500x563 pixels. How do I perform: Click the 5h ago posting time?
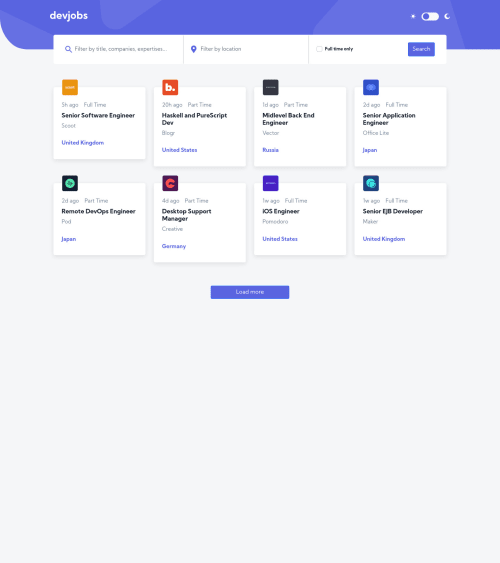tap(70, 105)
